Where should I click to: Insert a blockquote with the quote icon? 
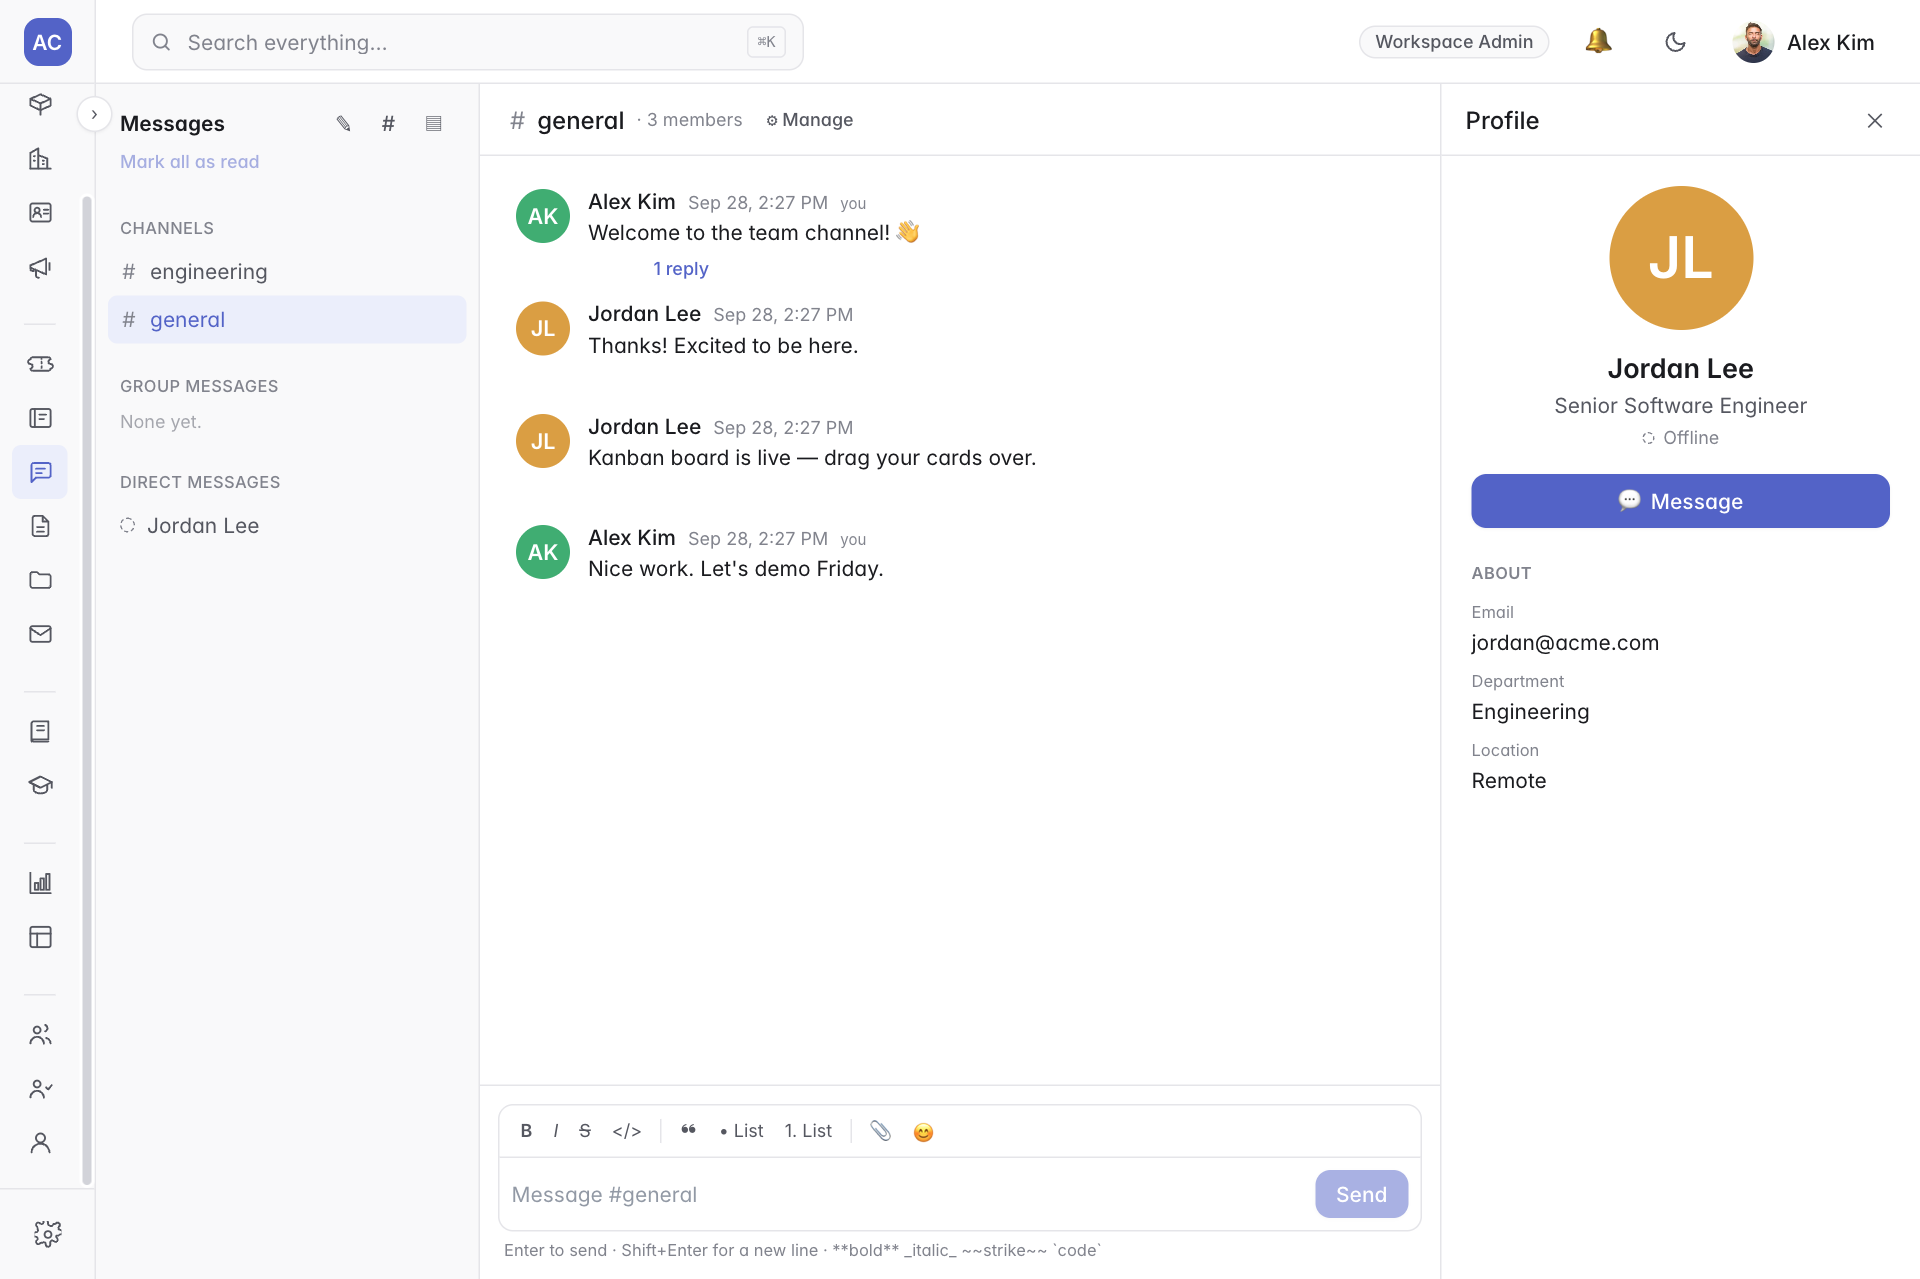coord(688,1131)
